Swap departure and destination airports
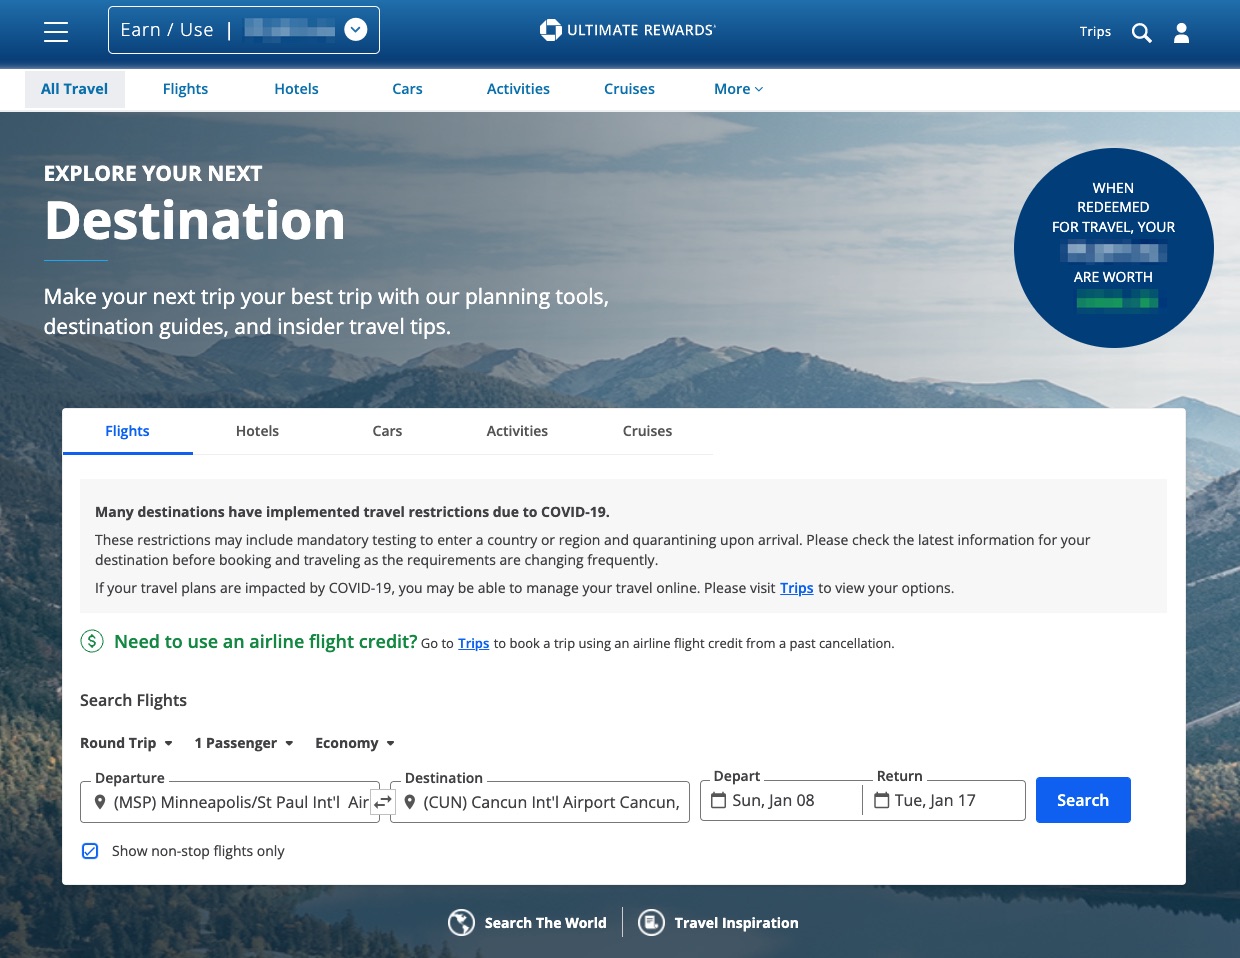 pyautogui.click(x=383, y=801)
